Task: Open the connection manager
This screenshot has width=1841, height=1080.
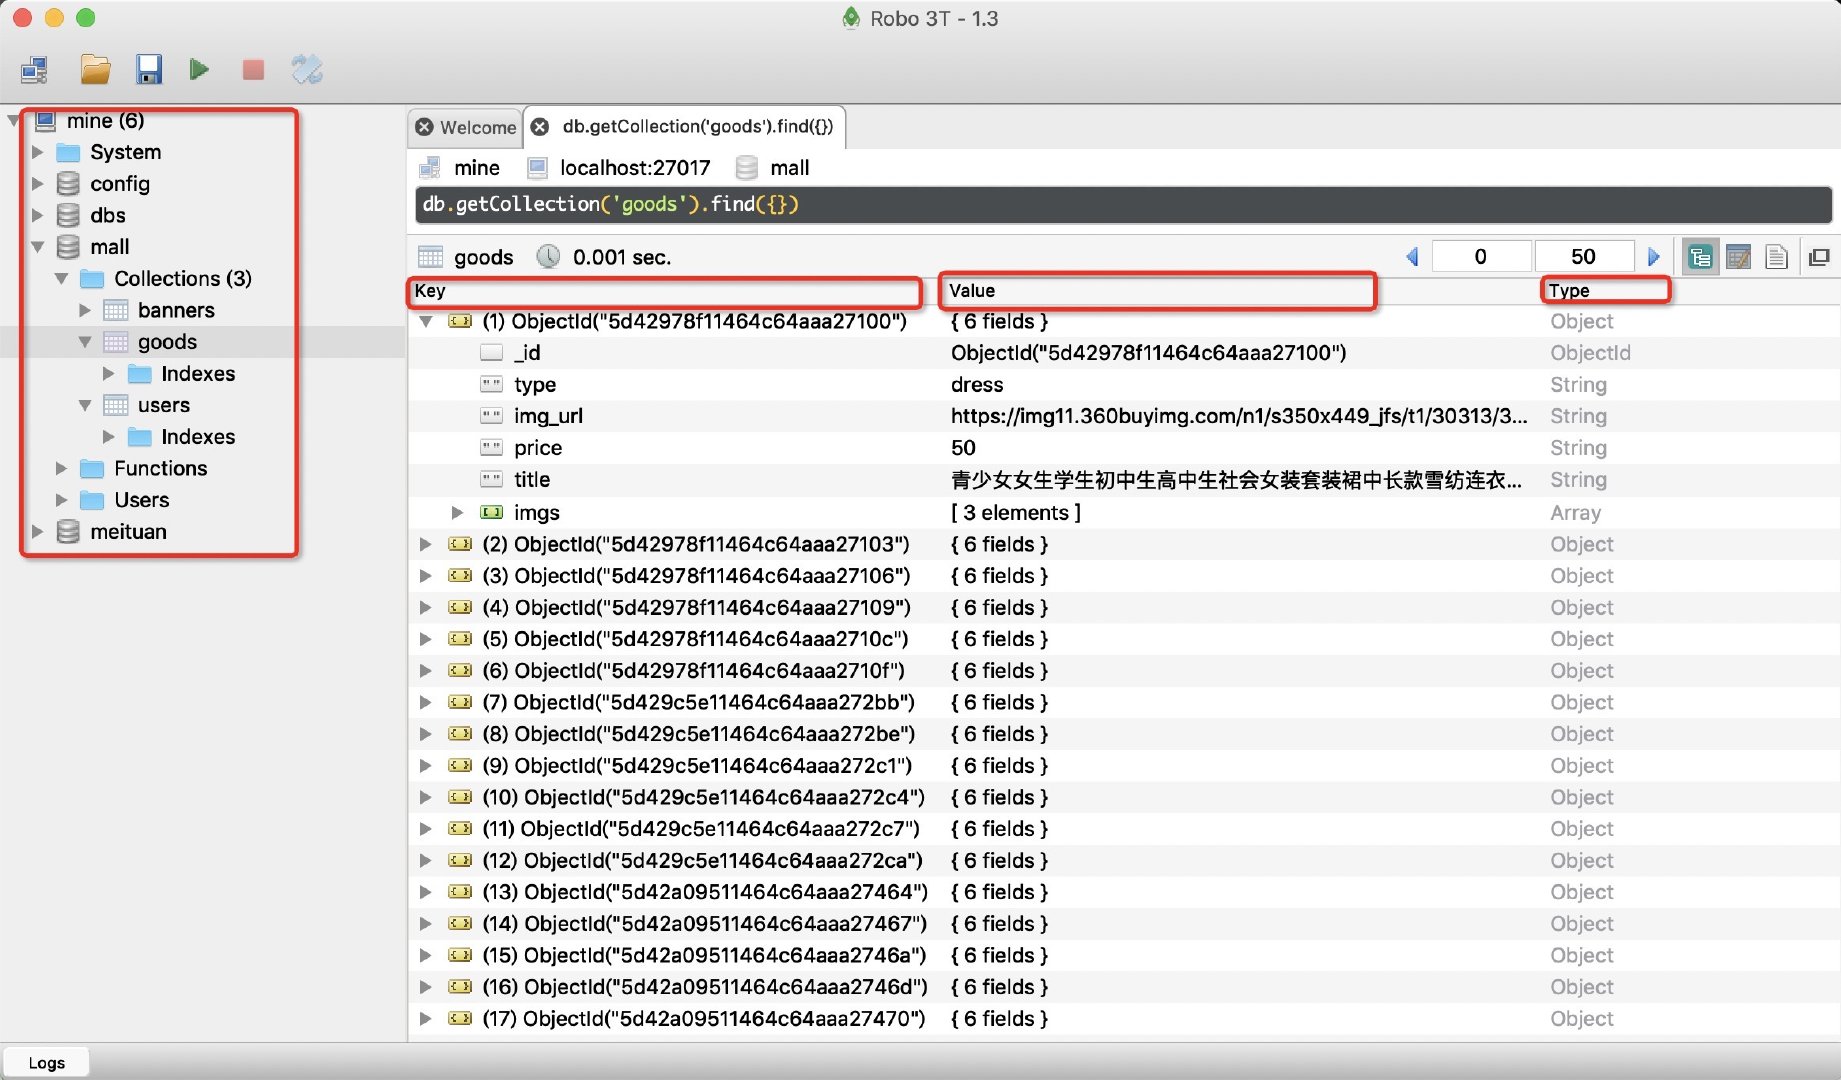Action: coord(34,69)
